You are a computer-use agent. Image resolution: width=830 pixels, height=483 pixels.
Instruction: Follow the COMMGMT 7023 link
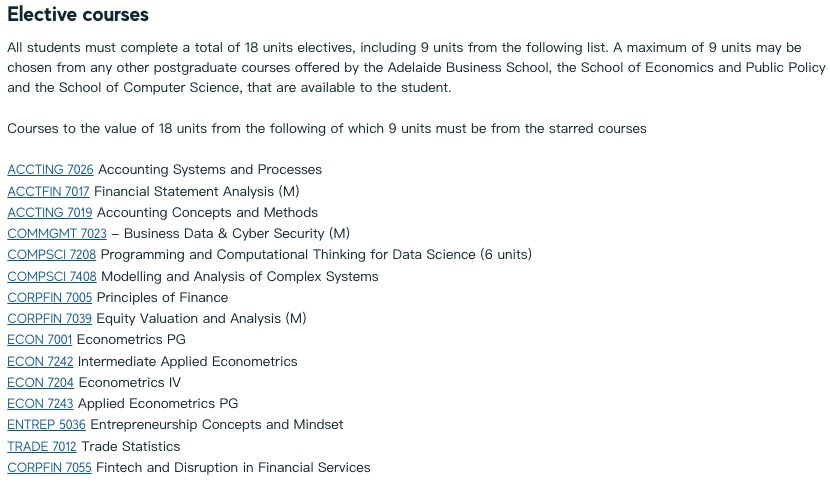(x=56, y=233)
